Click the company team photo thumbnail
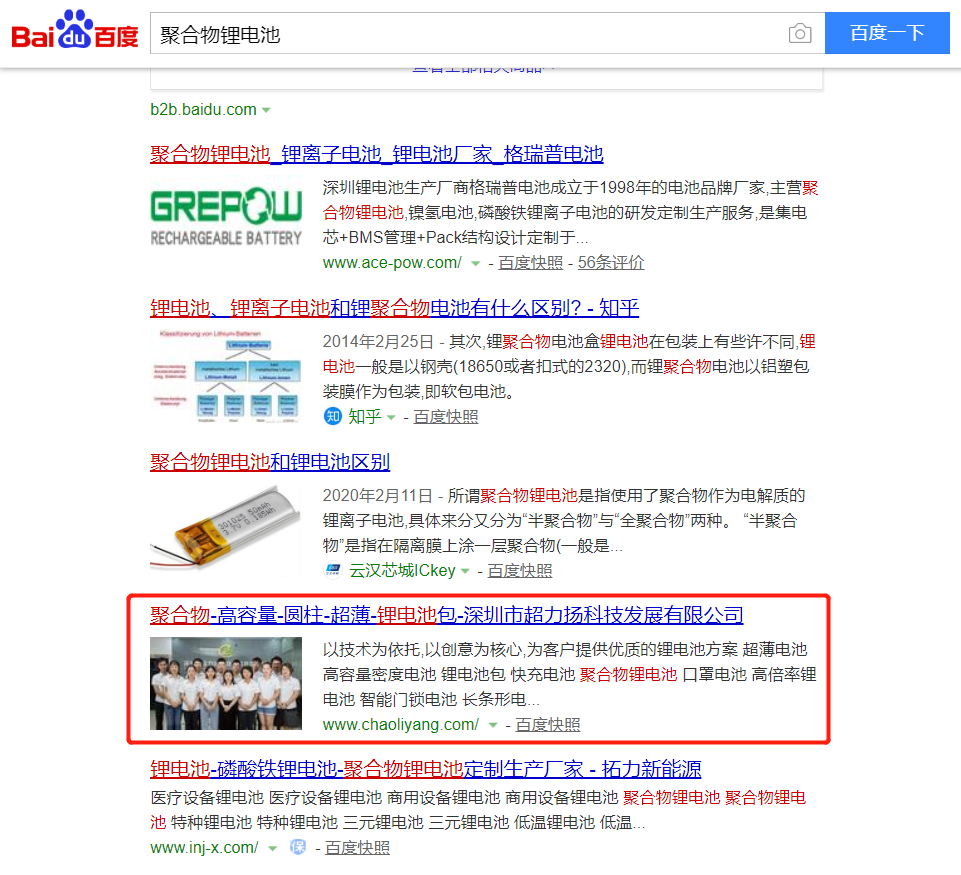This screenshot has height=875, width=961. click(x=226, y=683)
